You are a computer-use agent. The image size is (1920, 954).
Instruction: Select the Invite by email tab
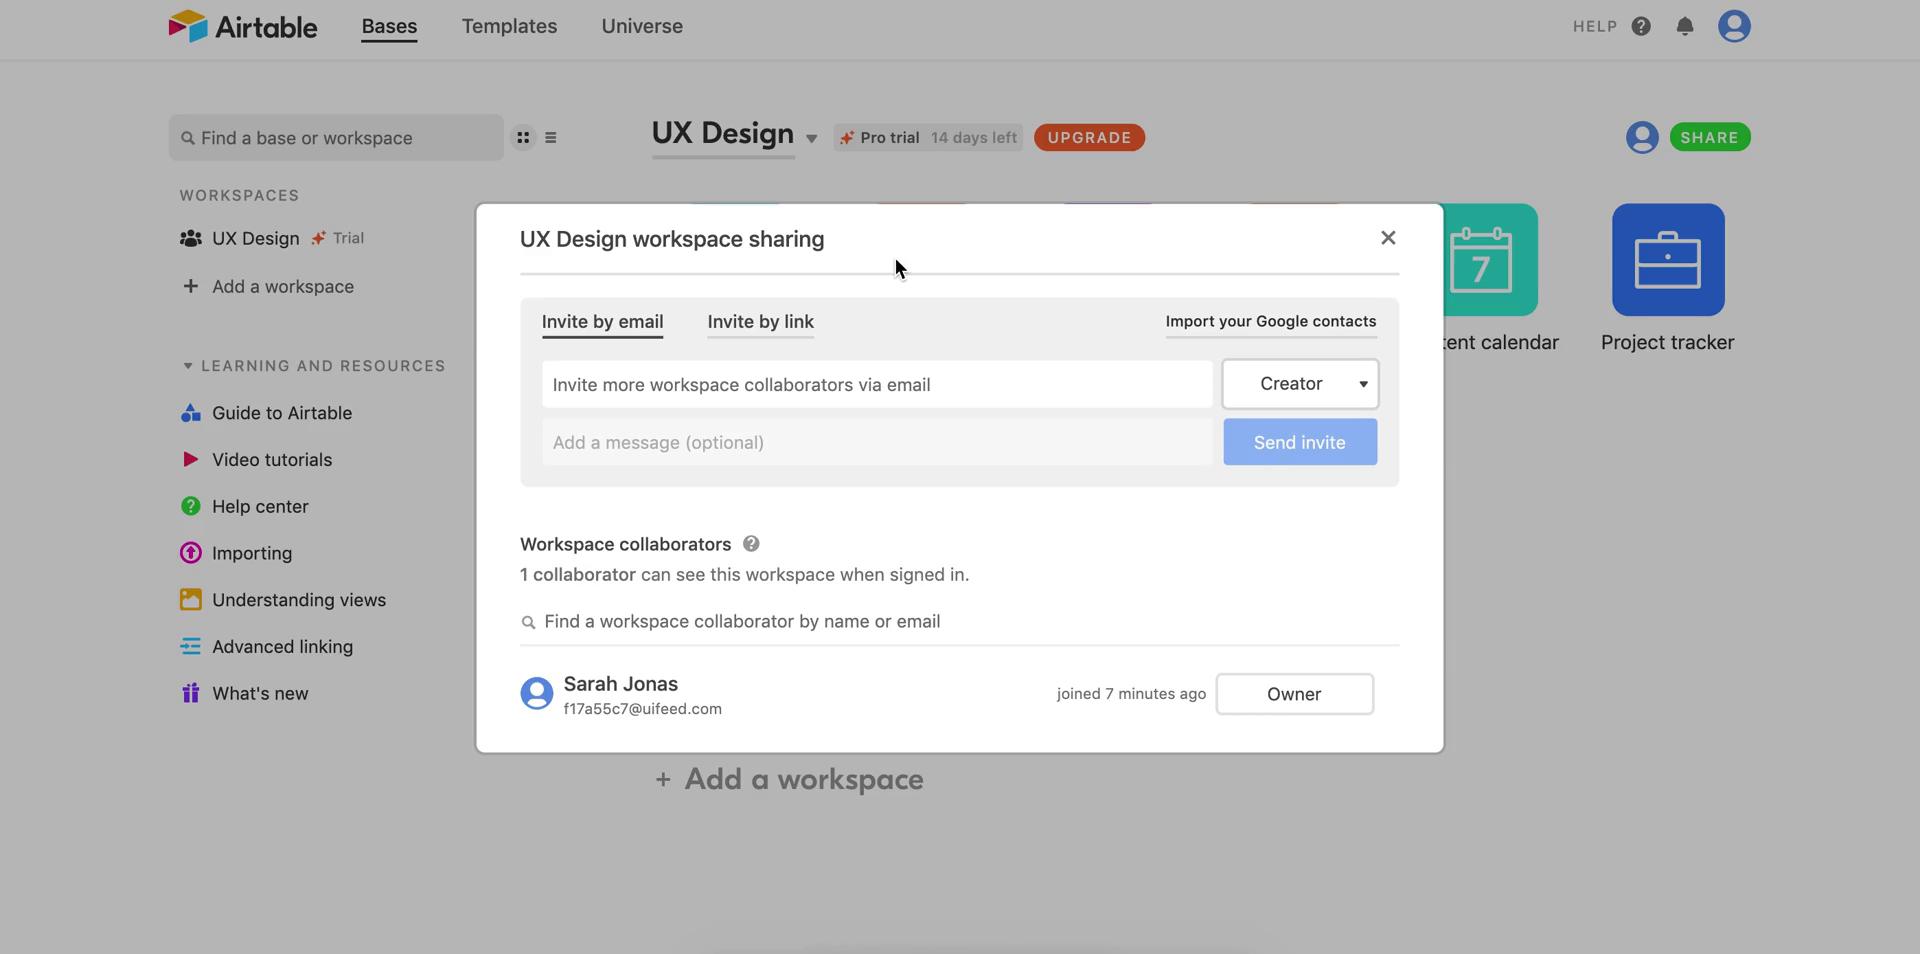602,322
